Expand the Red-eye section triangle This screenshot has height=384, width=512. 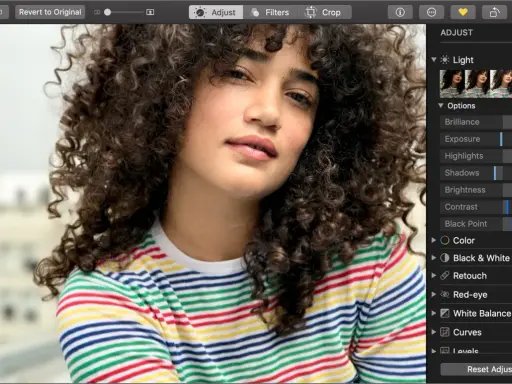coord(434,295)
